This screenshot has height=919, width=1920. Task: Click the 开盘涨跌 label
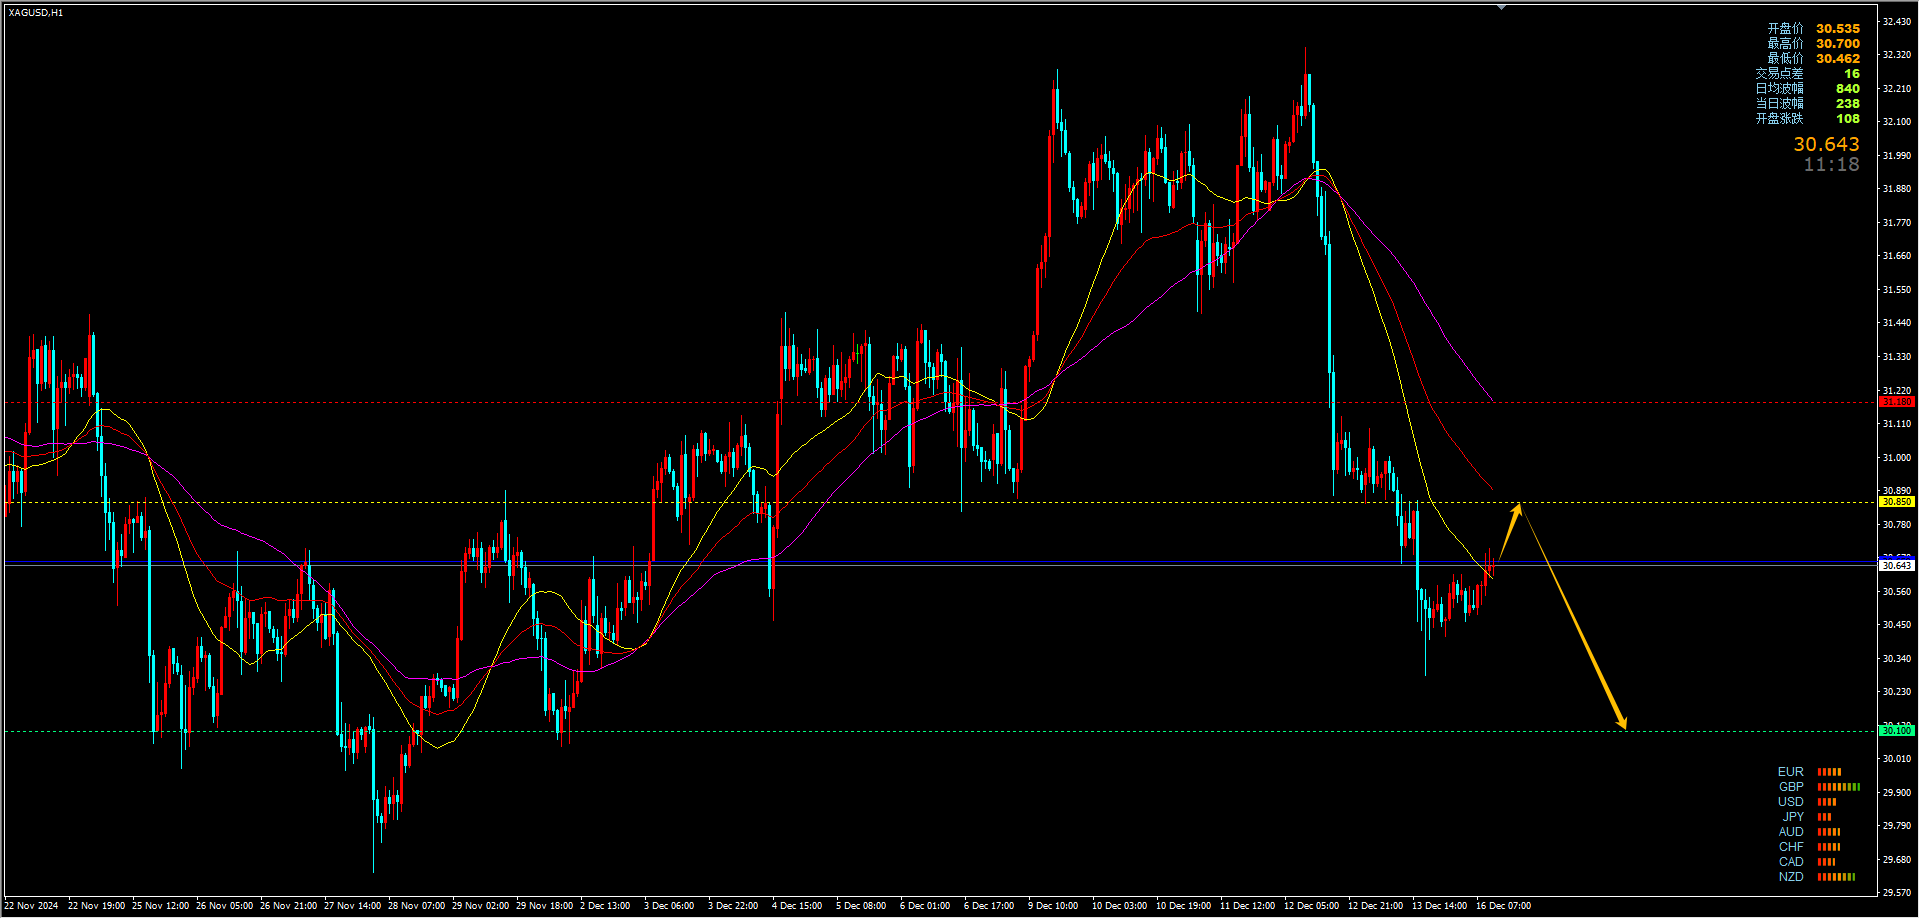(x=1779, y=119)
